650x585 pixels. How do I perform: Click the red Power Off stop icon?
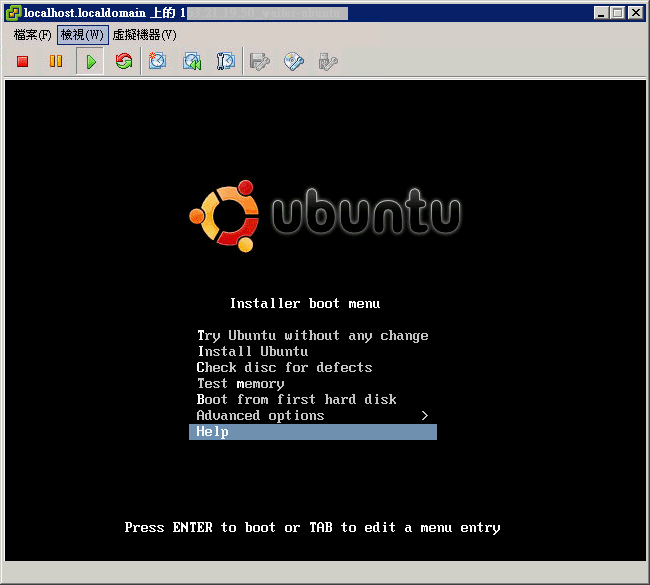point(22,61)
